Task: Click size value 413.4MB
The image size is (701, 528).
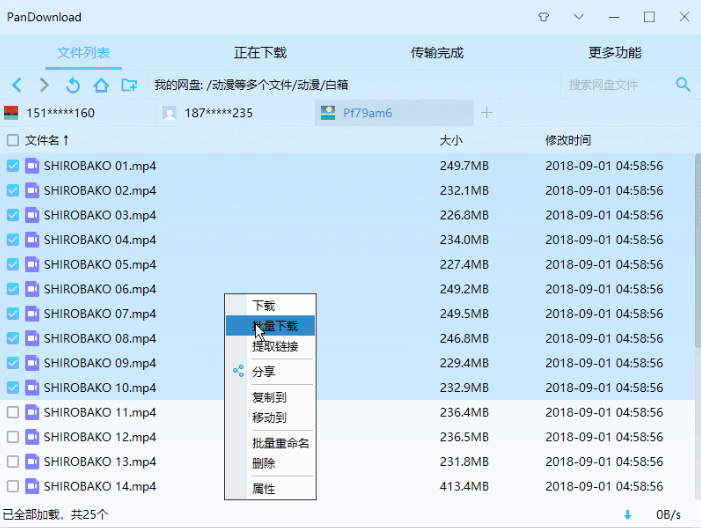Action: [x=464, y=486]
